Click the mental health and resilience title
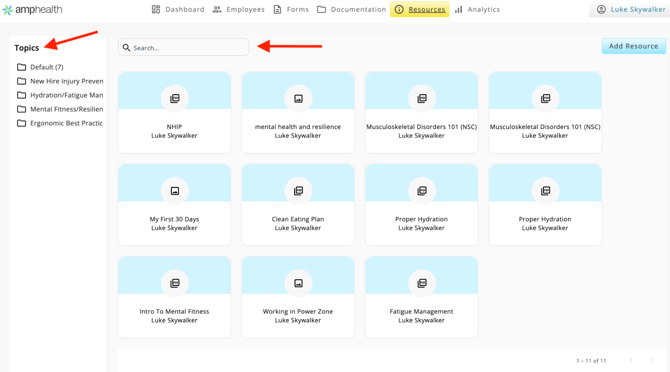Image resolution: width=670 pixels, height=372 pixels. [298, 127]
